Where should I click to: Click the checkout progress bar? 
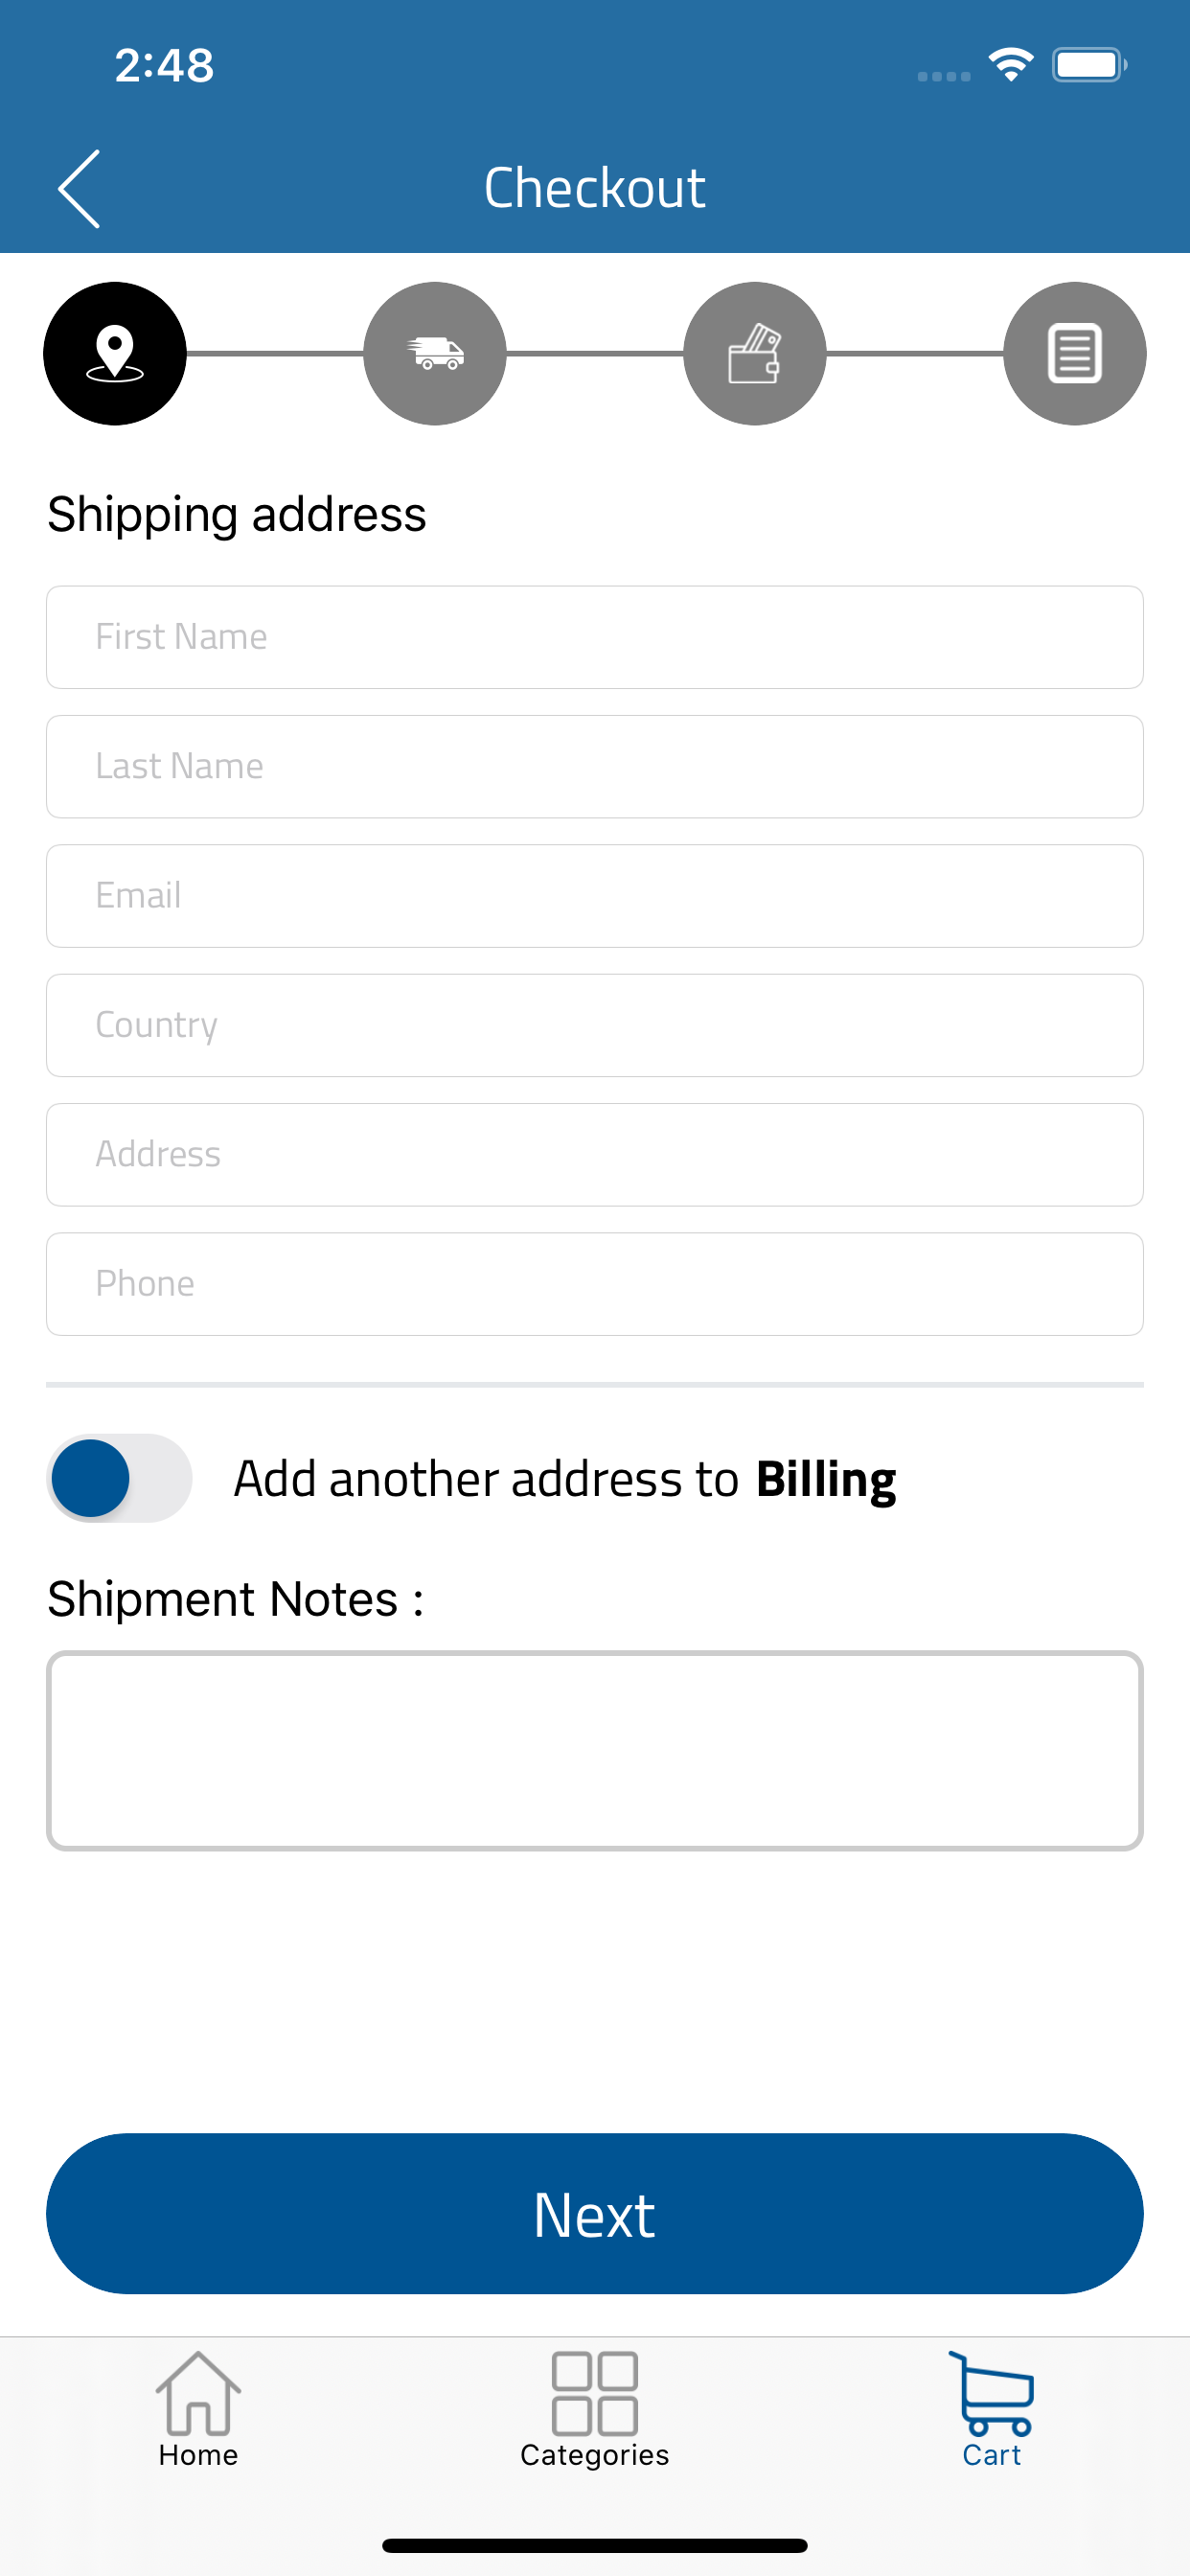pyautogui.click(x=594, y=354)
